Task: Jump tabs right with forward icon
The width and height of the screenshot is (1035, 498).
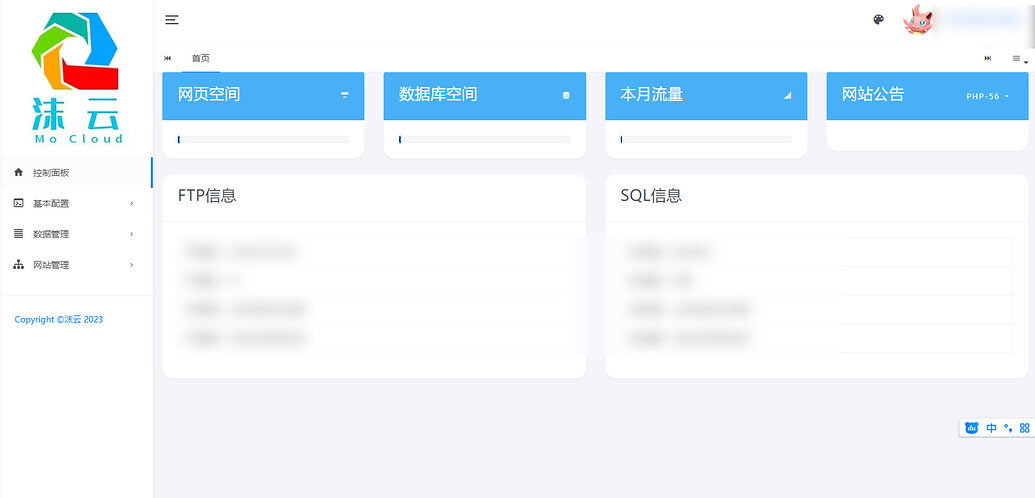Action: tap(987, 59)
